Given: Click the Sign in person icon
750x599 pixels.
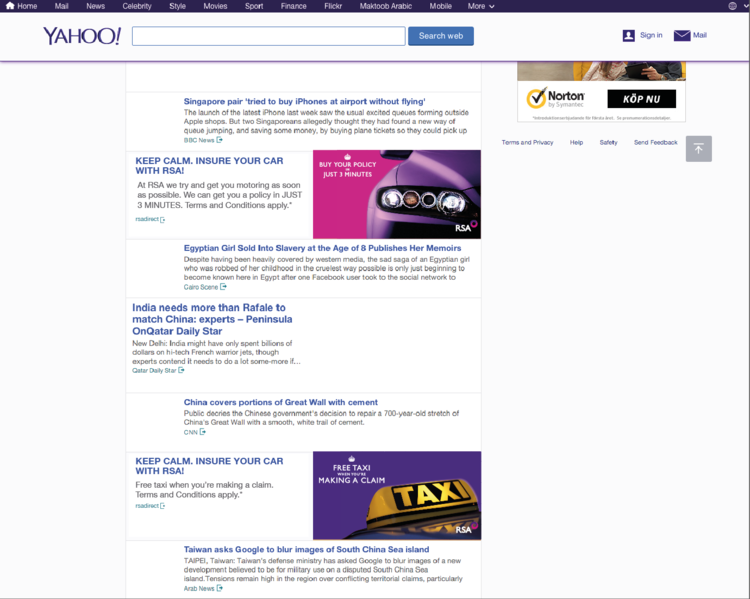Looking at the screenshot, I should coord(629,35).
